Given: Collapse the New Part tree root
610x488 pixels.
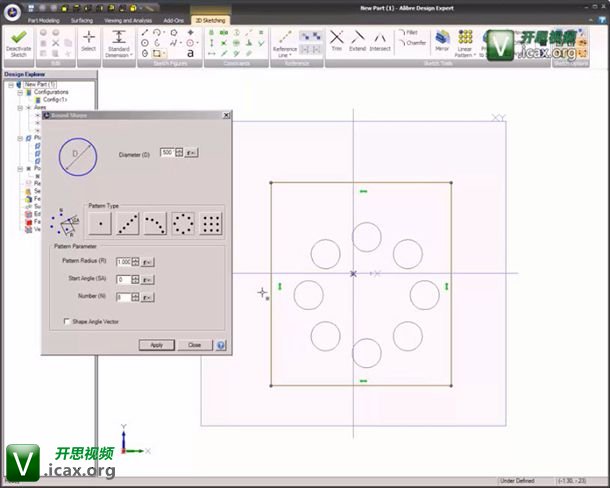Looking at the screenshot, I should pos(11,85).
